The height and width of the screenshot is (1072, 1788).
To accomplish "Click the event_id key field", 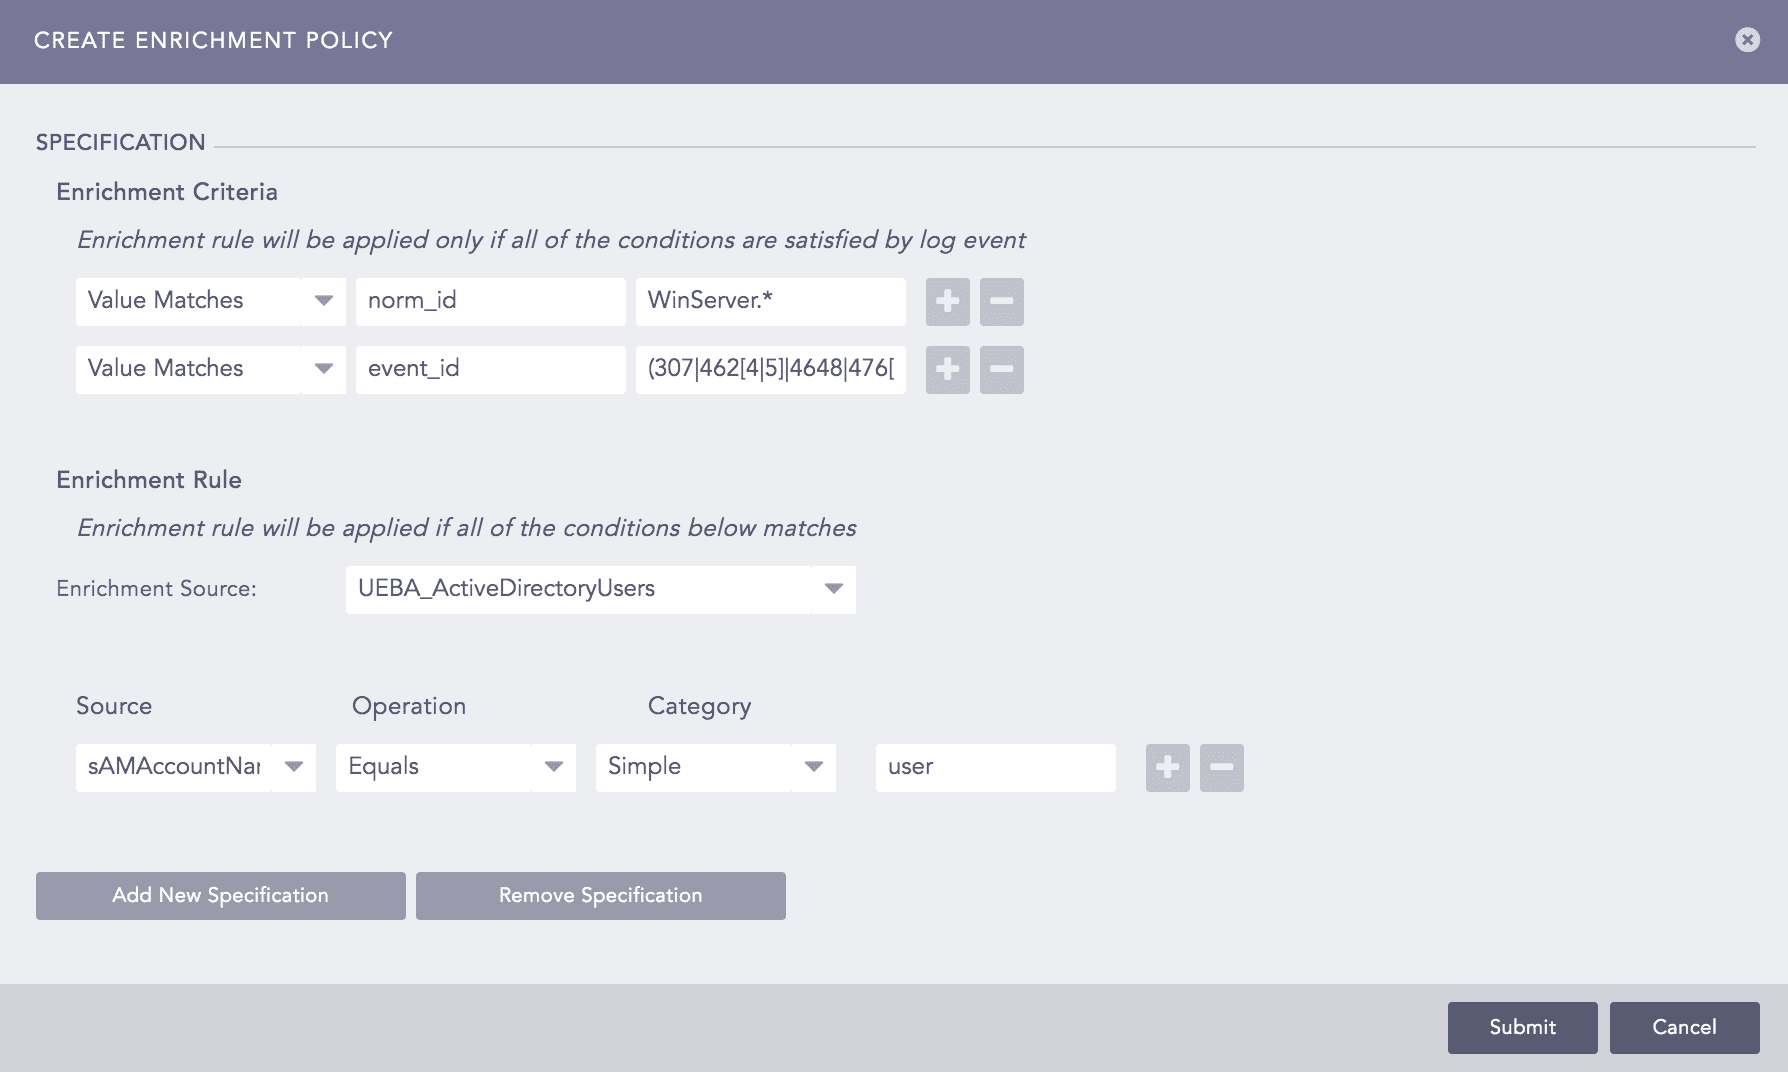I will pyautogui.click(x=490, y=370).
